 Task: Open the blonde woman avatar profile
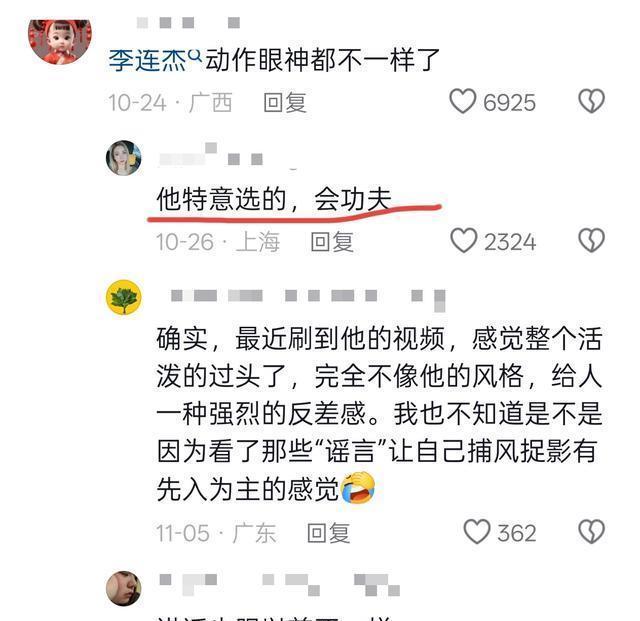124,158
